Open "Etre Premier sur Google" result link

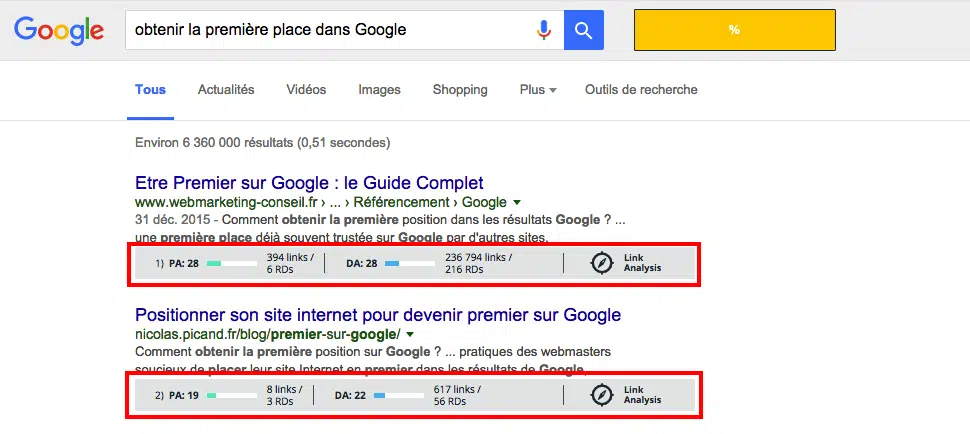pyautogui.click(x=309, y=183)
